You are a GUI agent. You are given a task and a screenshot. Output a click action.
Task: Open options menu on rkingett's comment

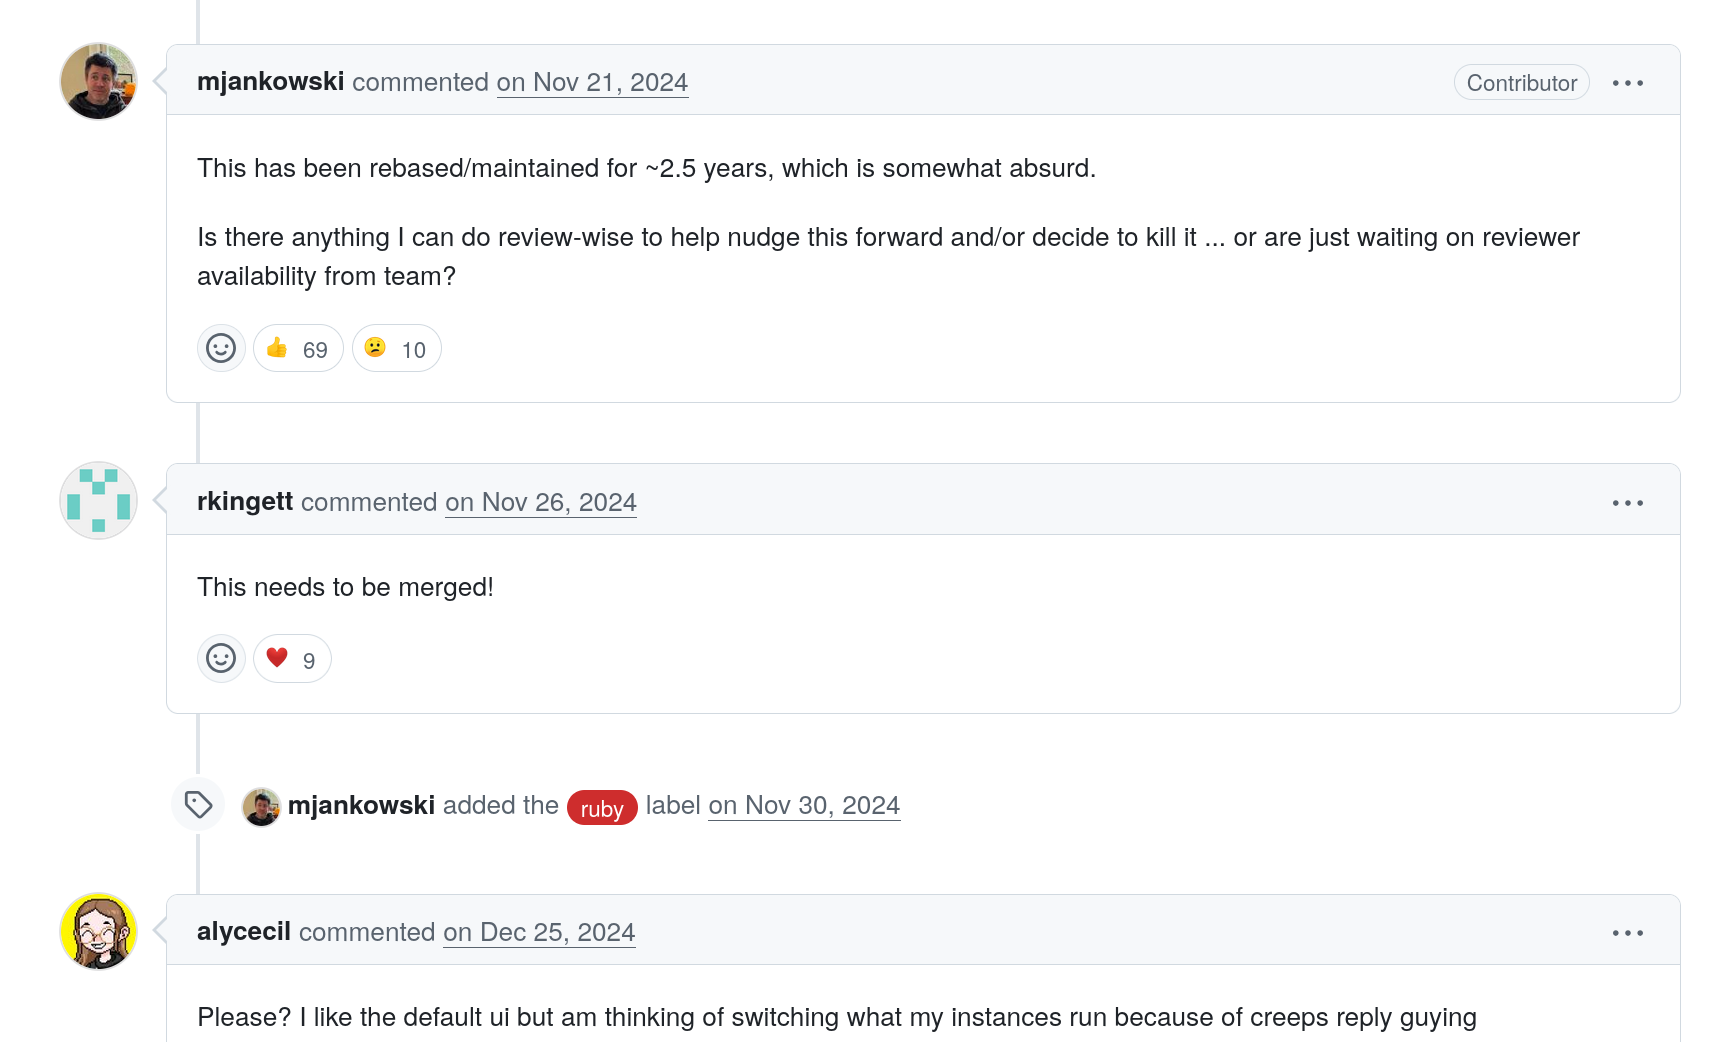[x=1628, y=503]
